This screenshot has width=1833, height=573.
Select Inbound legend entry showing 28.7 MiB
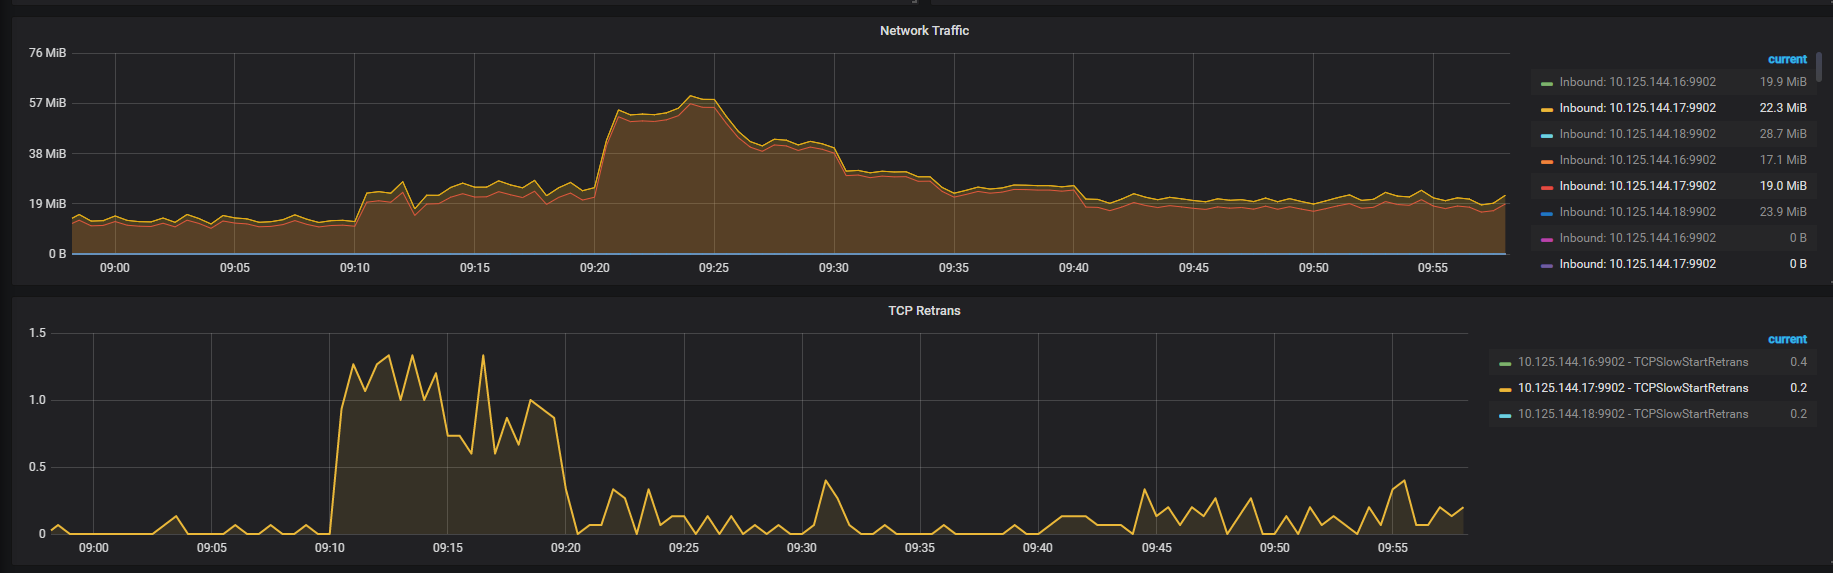(x=1637, y=134)
